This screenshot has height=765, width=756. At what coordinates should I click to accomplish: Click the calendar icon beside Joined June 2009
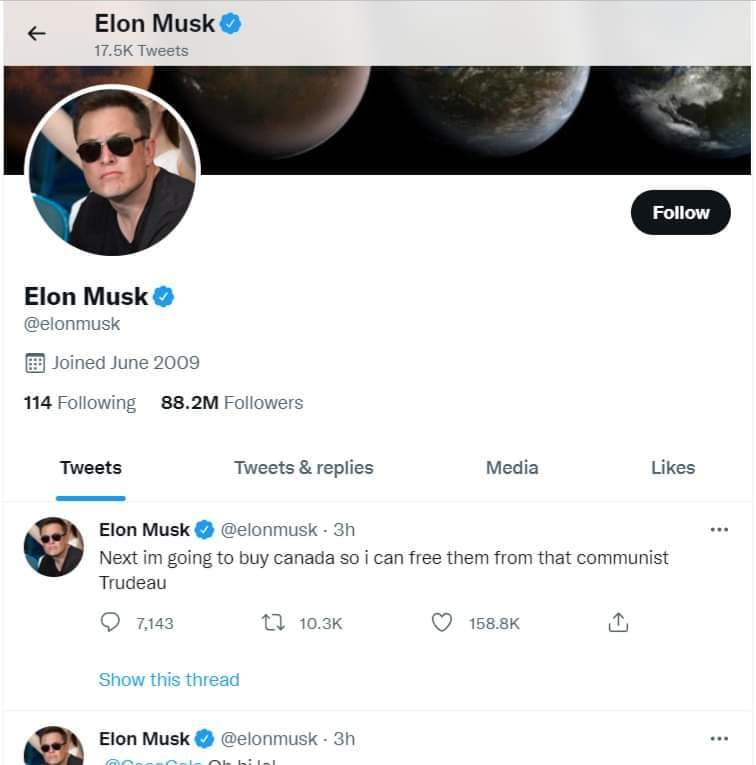point(34,362)
